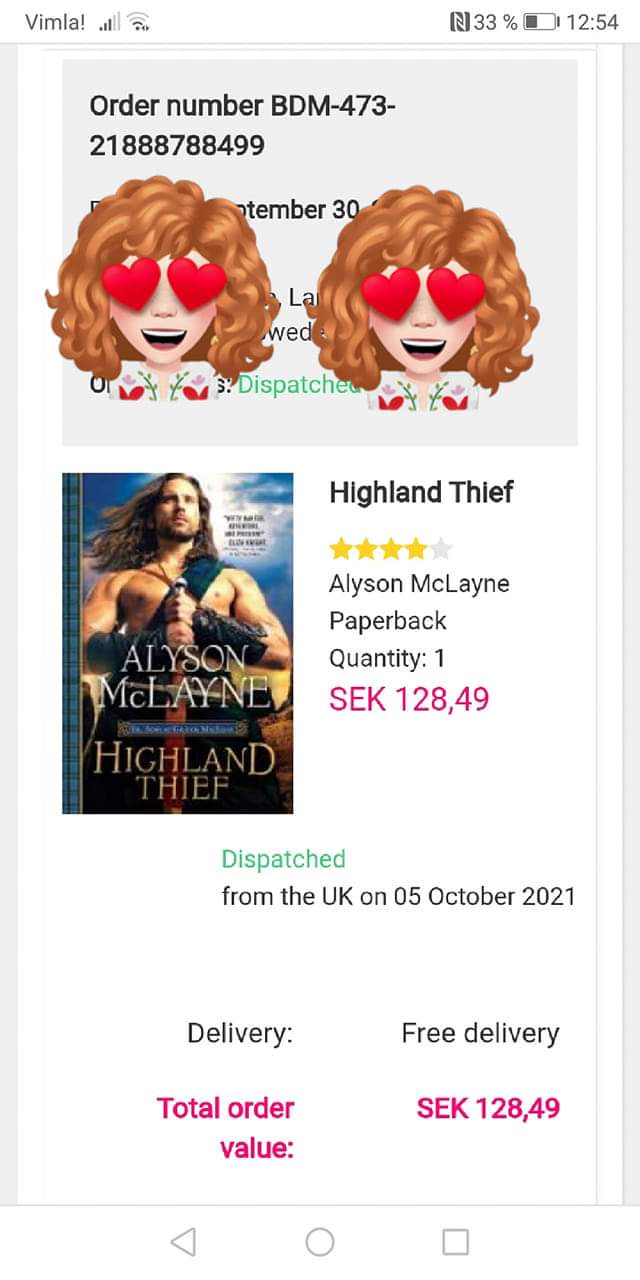Image resolution: width=640 pixels, height=1280 pixels.
Task: Tap the four-star rating row
Action: tap(391, 548)
